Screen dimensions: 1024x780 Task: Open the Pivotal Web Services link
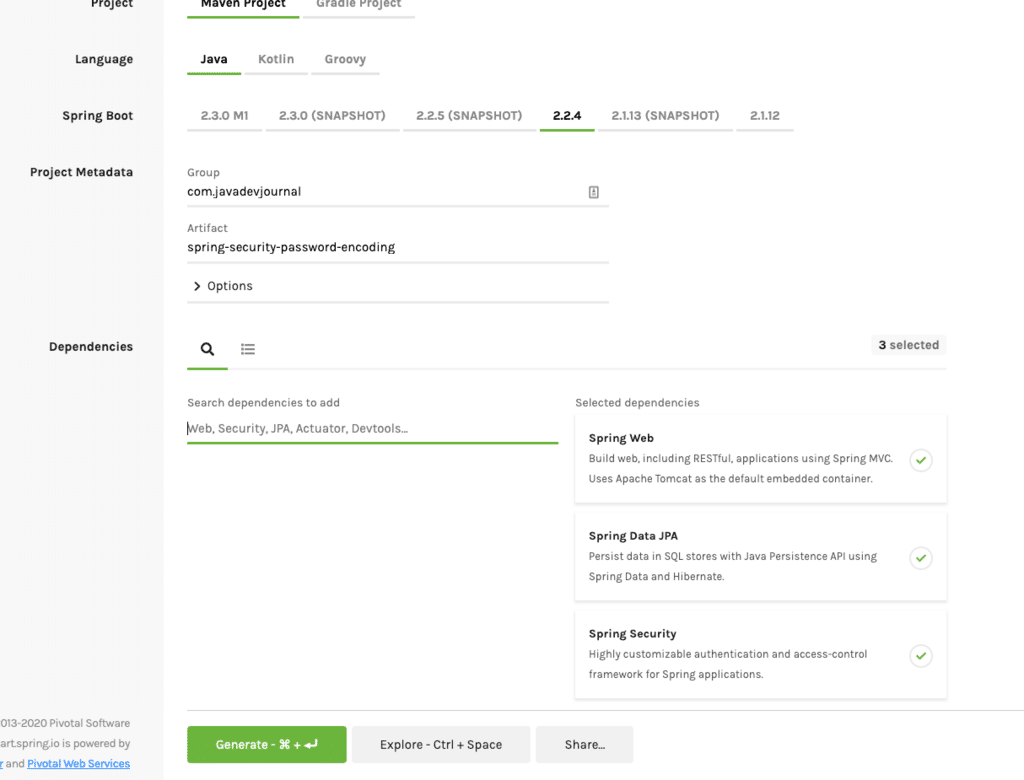coord(78,764)
